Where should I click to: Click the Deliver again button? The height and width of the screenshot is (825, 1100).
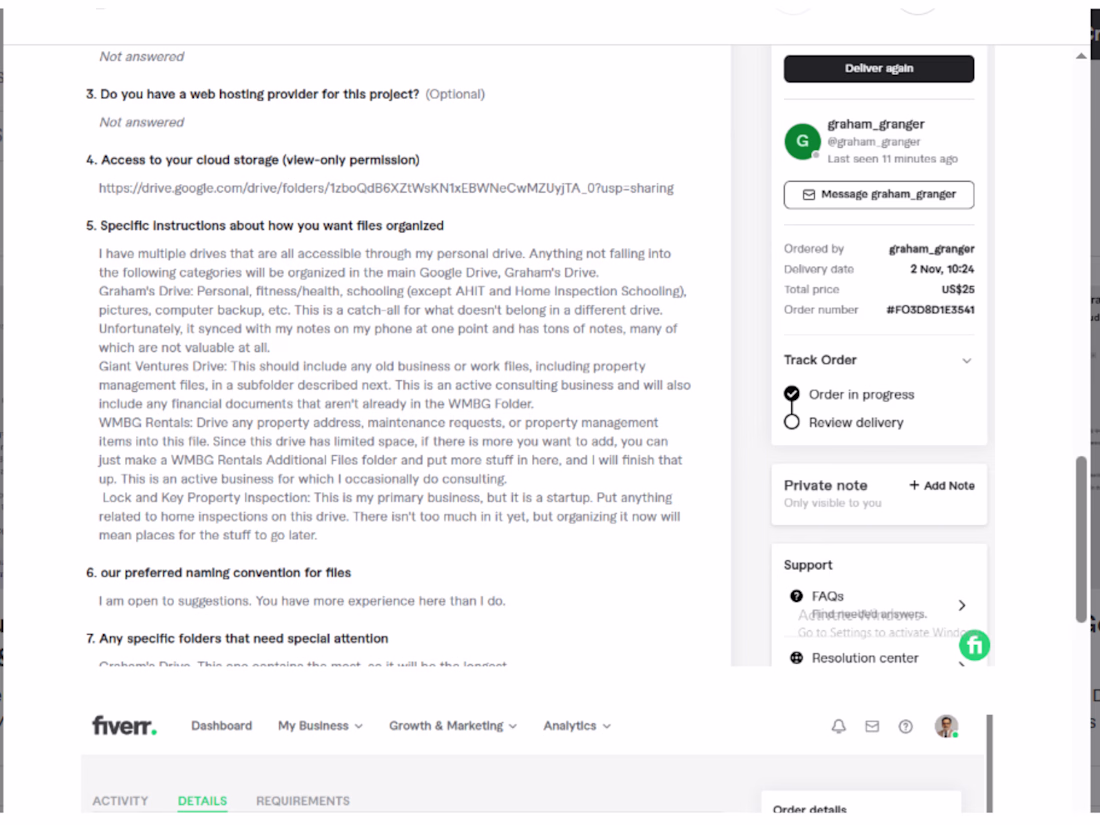click(878, 69)
